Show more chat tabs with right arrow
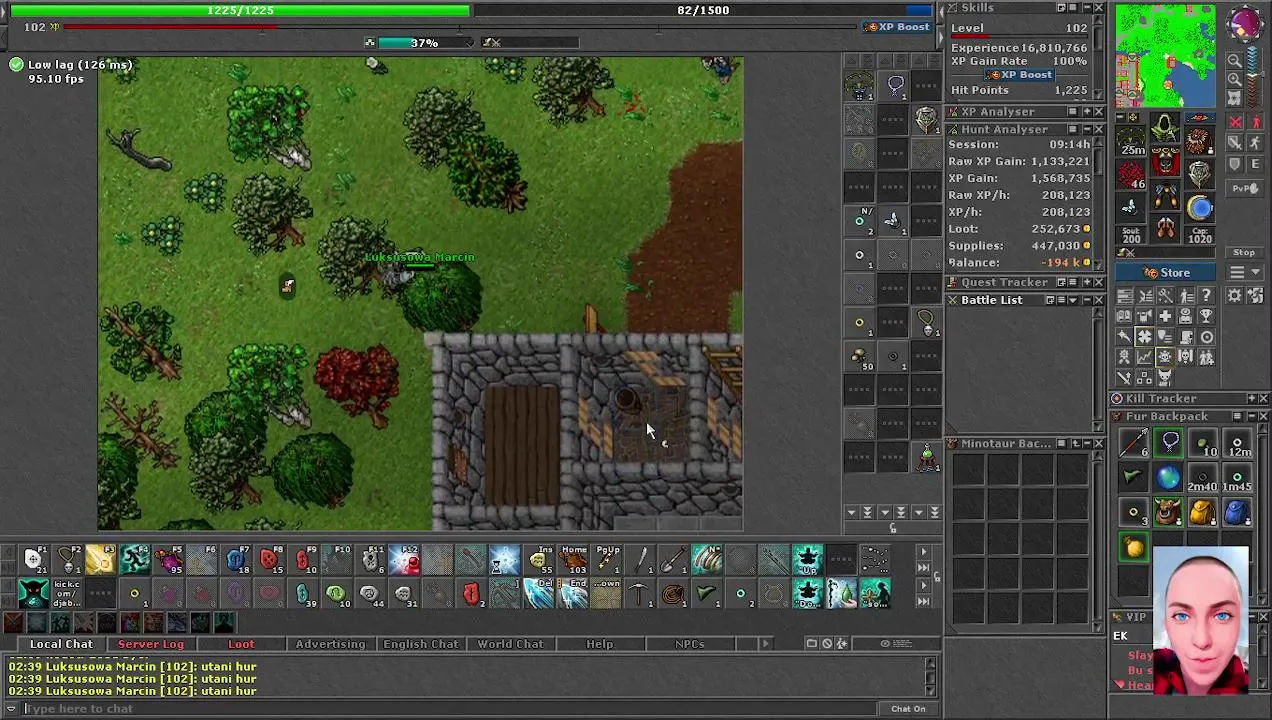Screen dimensions: 1272x720 [x=766, y=644]
